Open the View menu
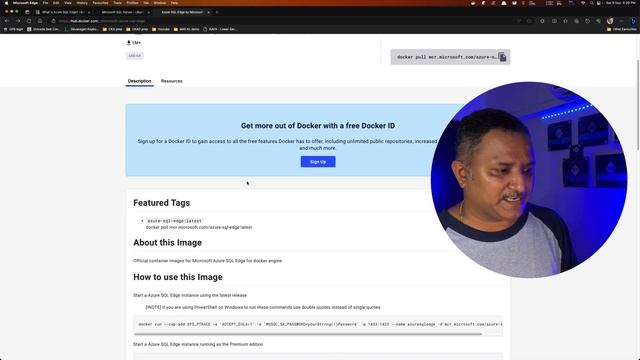The width and height of the screenshot is (640, 360). [68, 3]
